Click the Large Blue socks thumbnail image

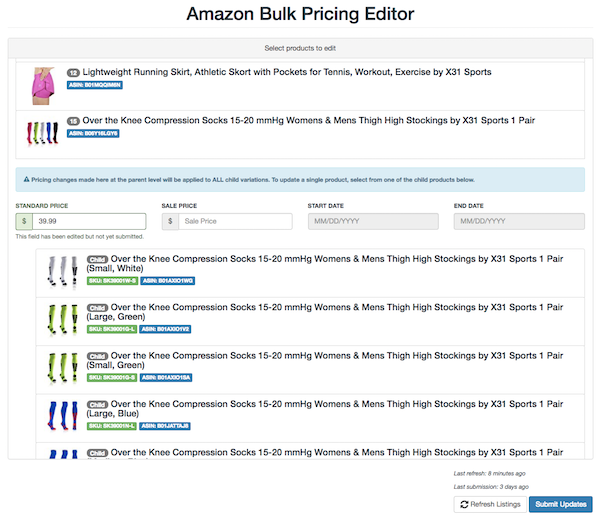pyautogui.click(x=63, y=416)
